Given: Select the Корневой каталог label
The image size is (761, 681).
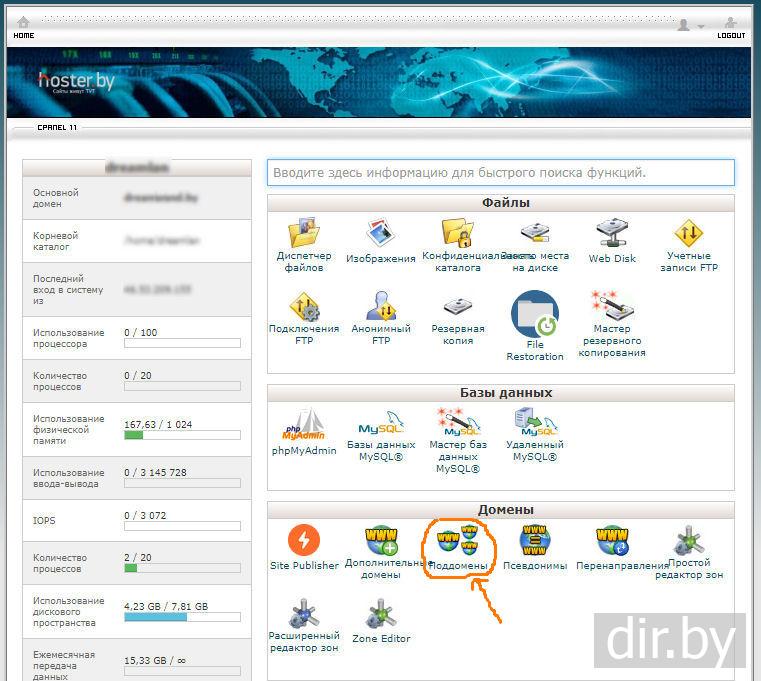Looking at the screenshot, I should pyautogui.click(x=55, y=241).
